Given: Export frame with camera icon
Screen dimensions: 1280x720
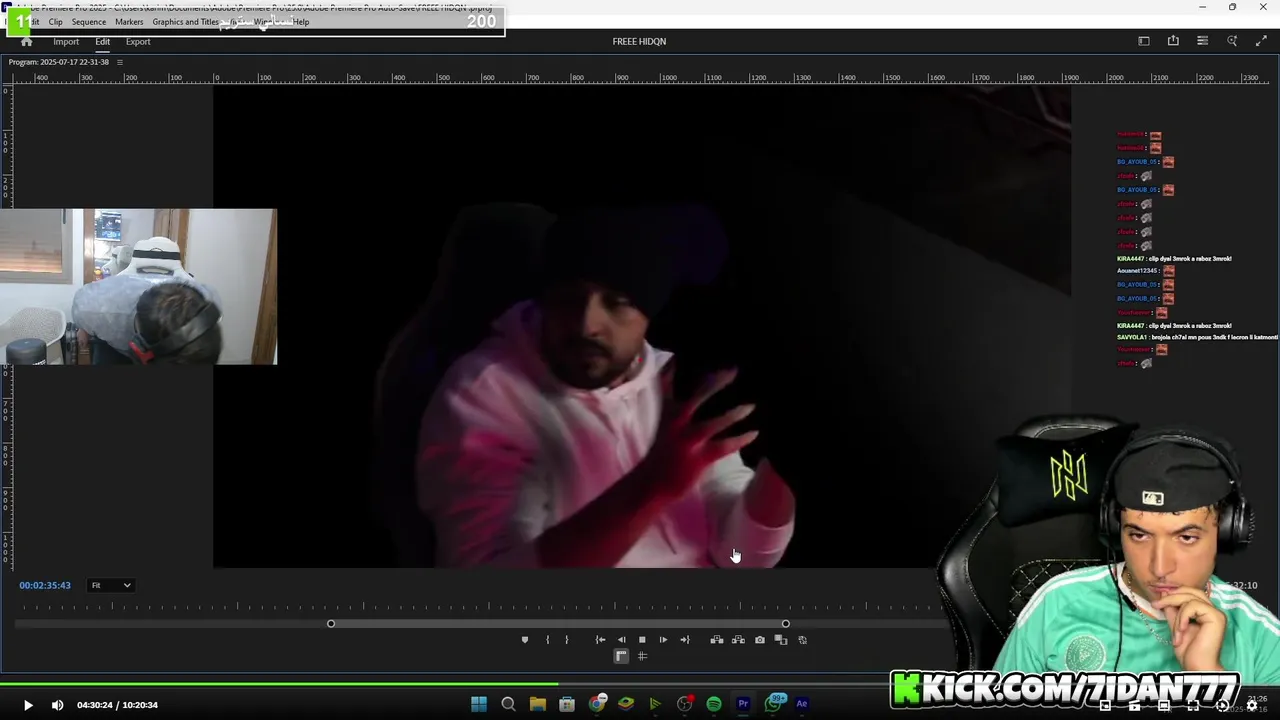Looking at the screenshot, I should (760, 640).
